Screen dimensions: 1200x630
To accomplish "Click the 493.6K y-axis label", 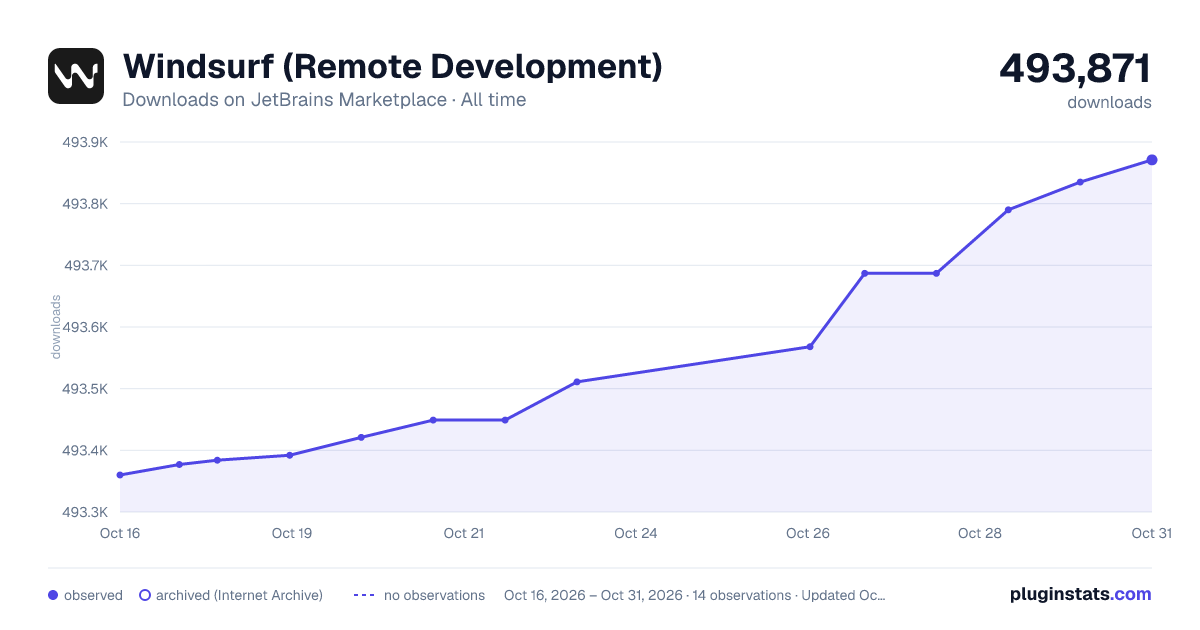I will click(x=85, y=327).
